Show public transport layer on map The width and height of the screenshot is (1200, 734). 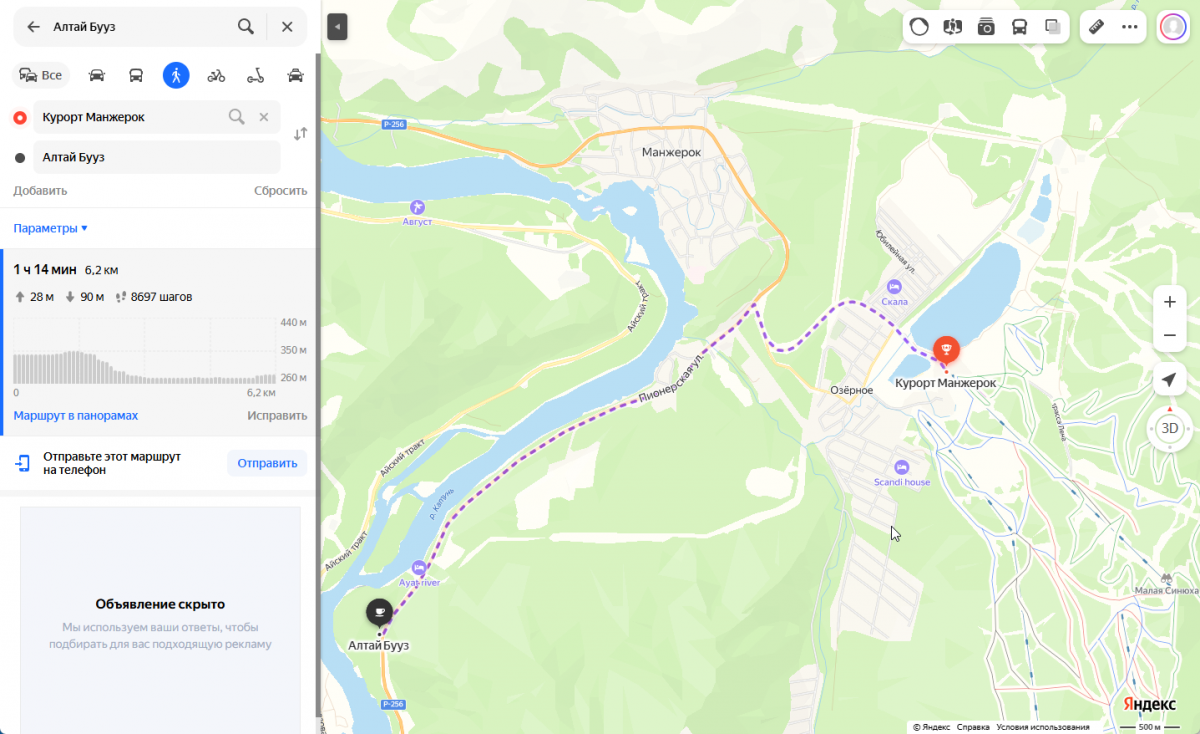tap(1019, 27)
